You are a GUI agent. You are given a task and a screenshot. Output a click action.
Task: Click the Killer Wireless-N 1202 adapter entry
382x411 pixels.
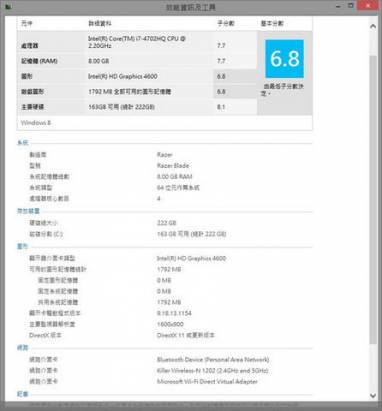[x=213, y=370]
